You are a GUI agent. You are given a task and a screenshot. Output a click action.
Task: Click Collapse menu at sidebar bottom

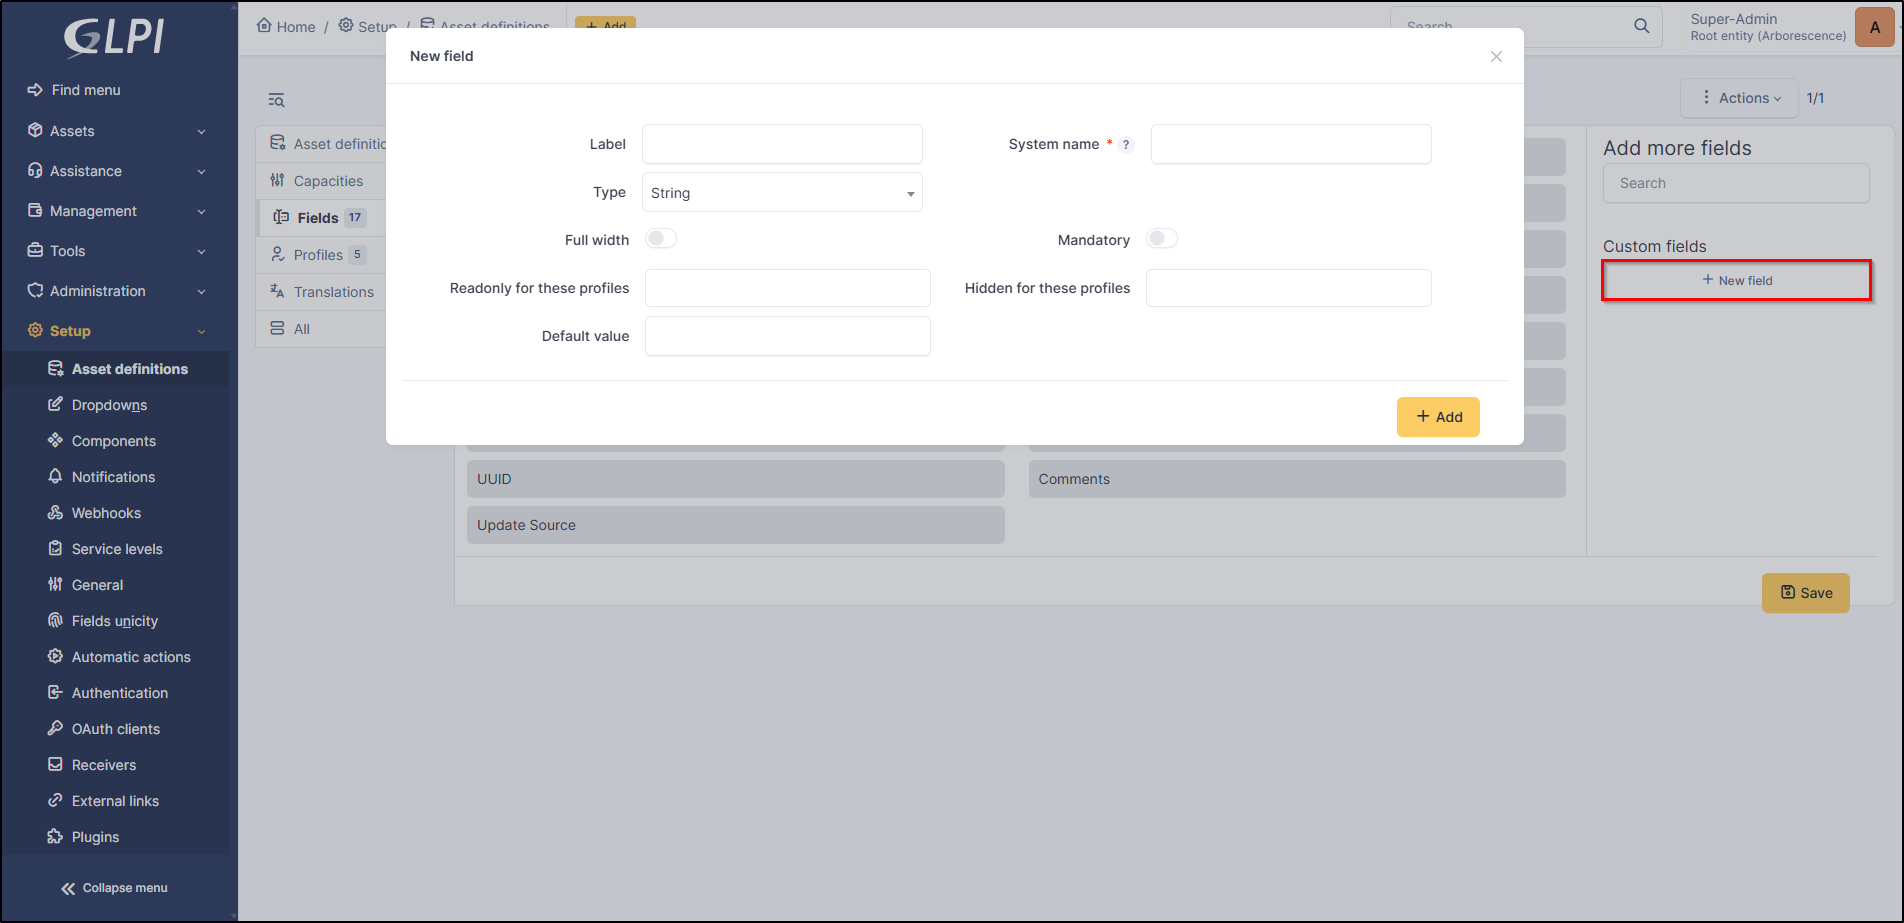point(115,888)
